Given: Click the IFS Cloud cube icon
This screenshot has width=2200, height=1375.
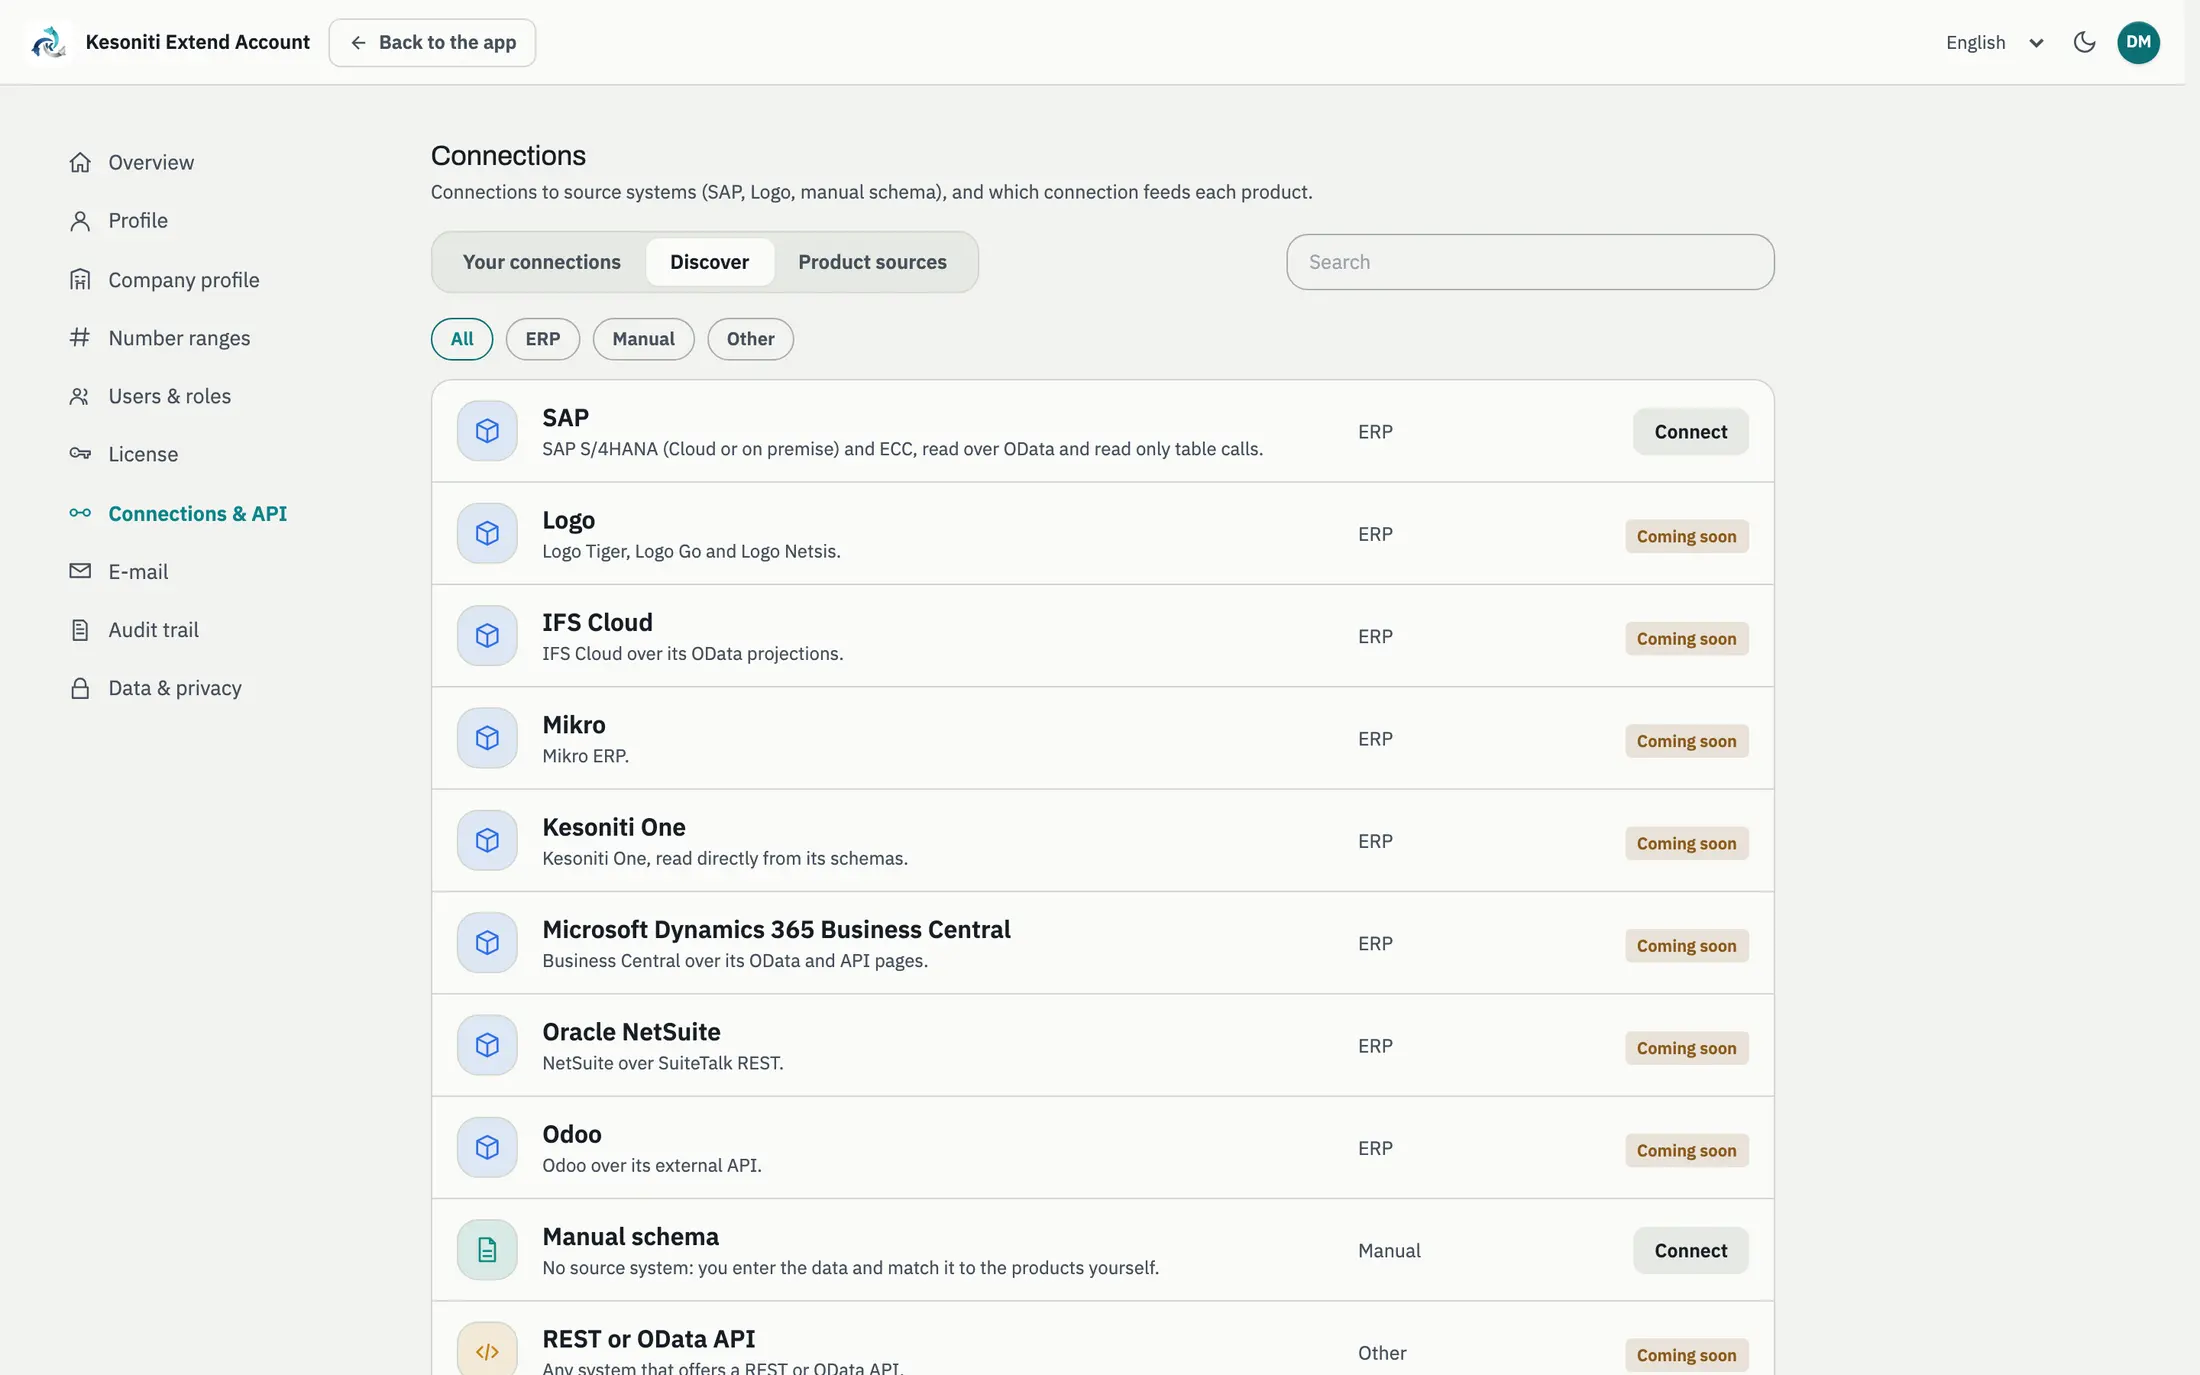Looking at the screenshot, I should [x=487, y=636].
